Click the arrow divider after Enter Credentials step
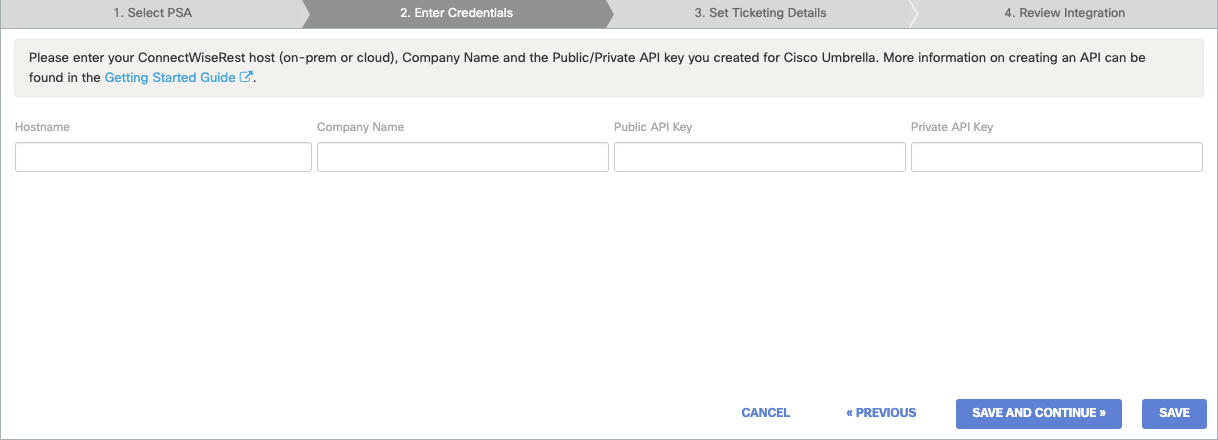 click(x=610, y=13)
